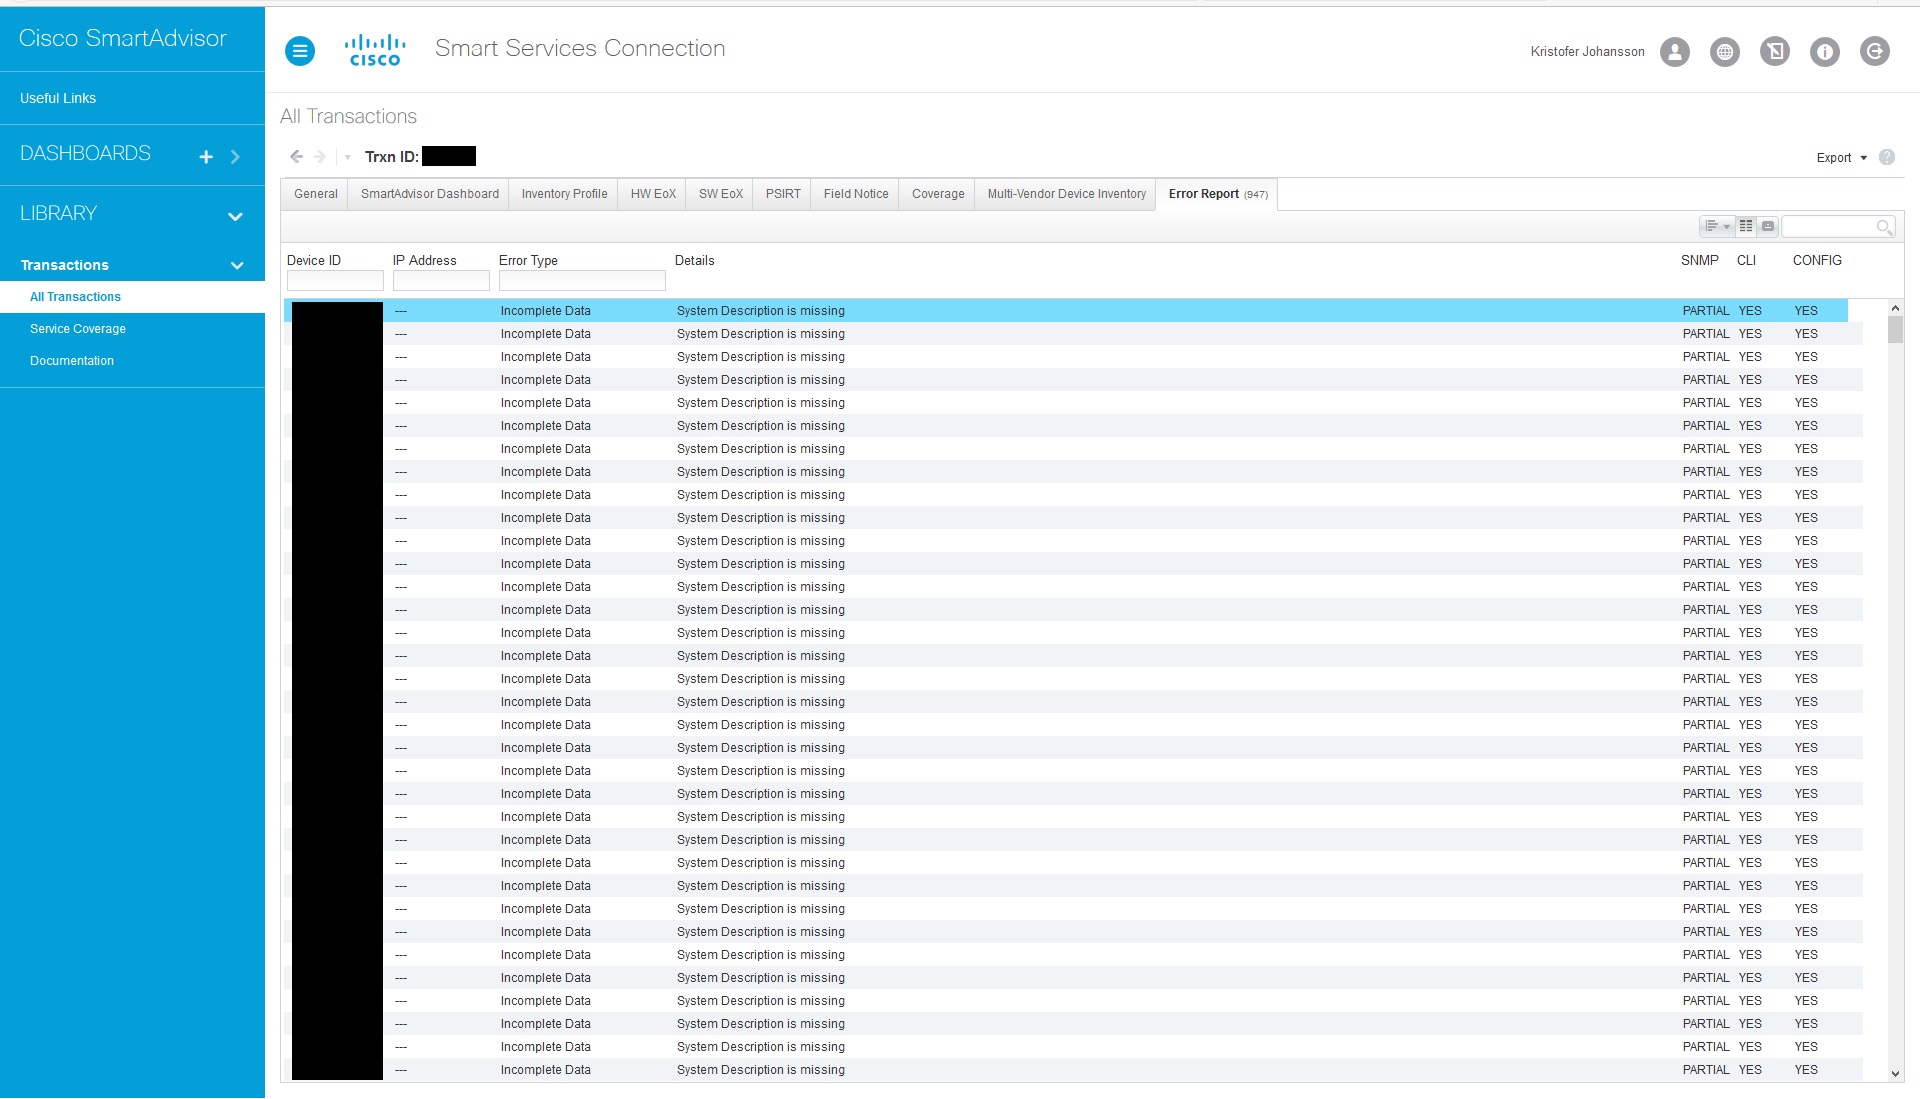Go back using left arrow icon
Viewport: 1920px width, 1099px height.
click(x=296, y=157)
